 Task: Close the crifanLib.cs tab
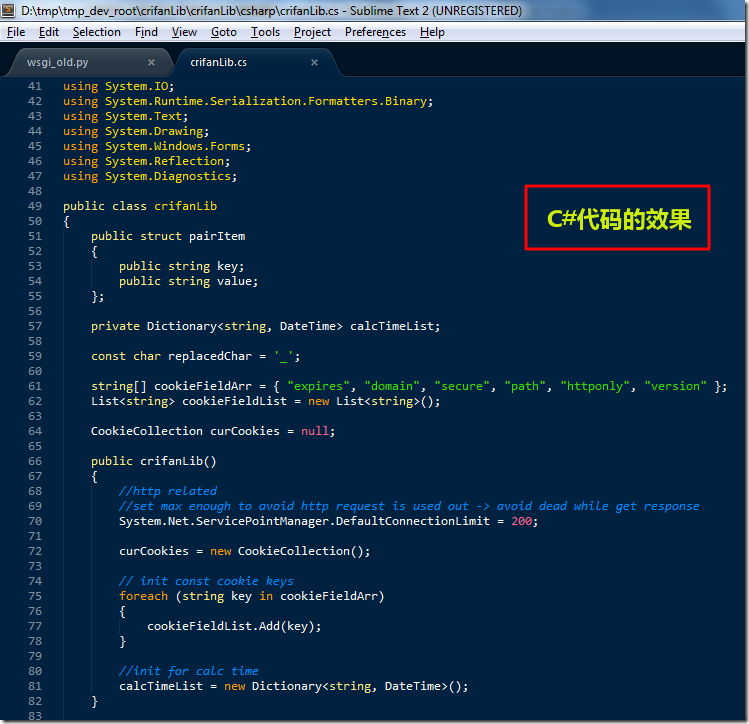[314, 63]
